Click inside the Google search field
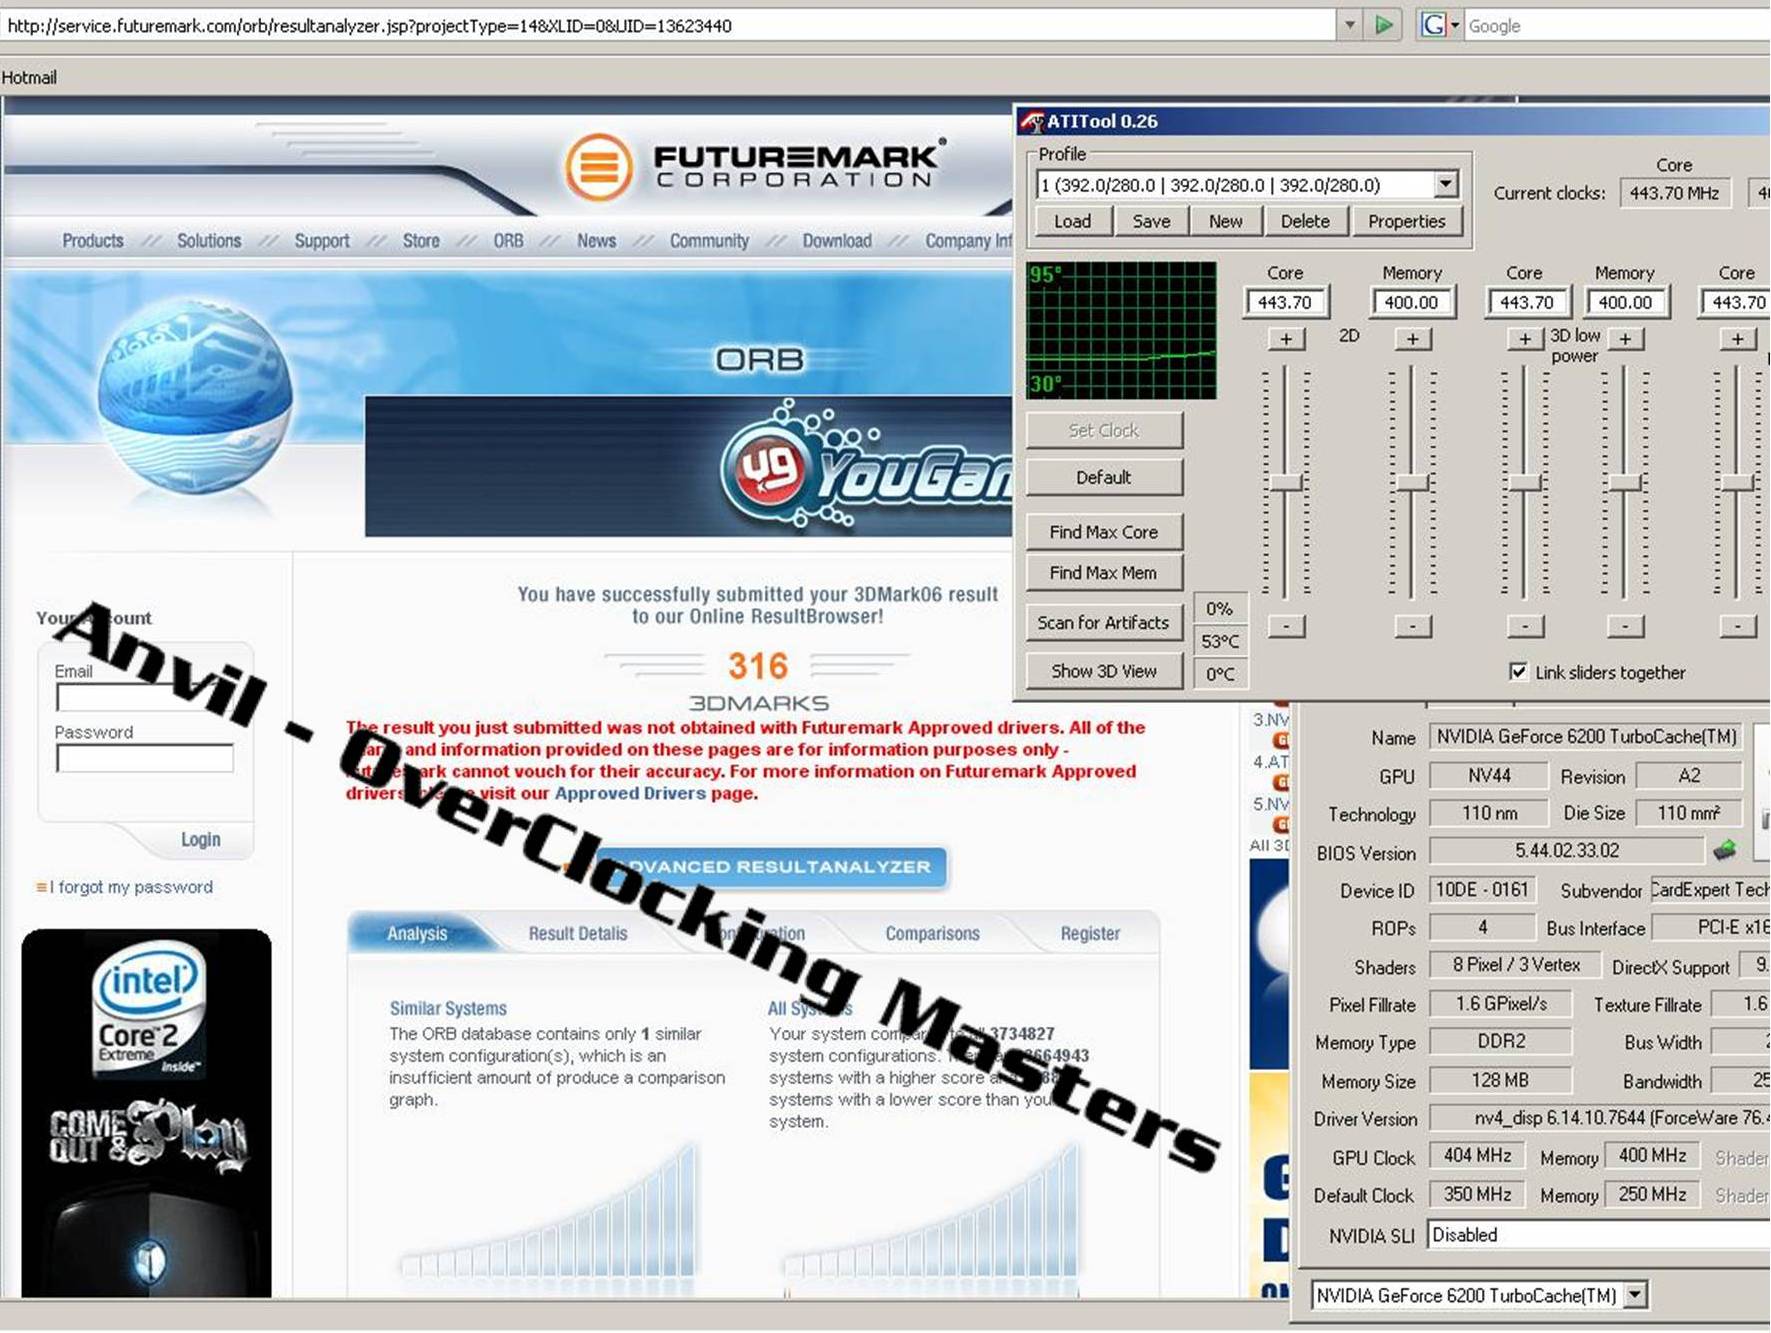 (x=1617, y=26)
